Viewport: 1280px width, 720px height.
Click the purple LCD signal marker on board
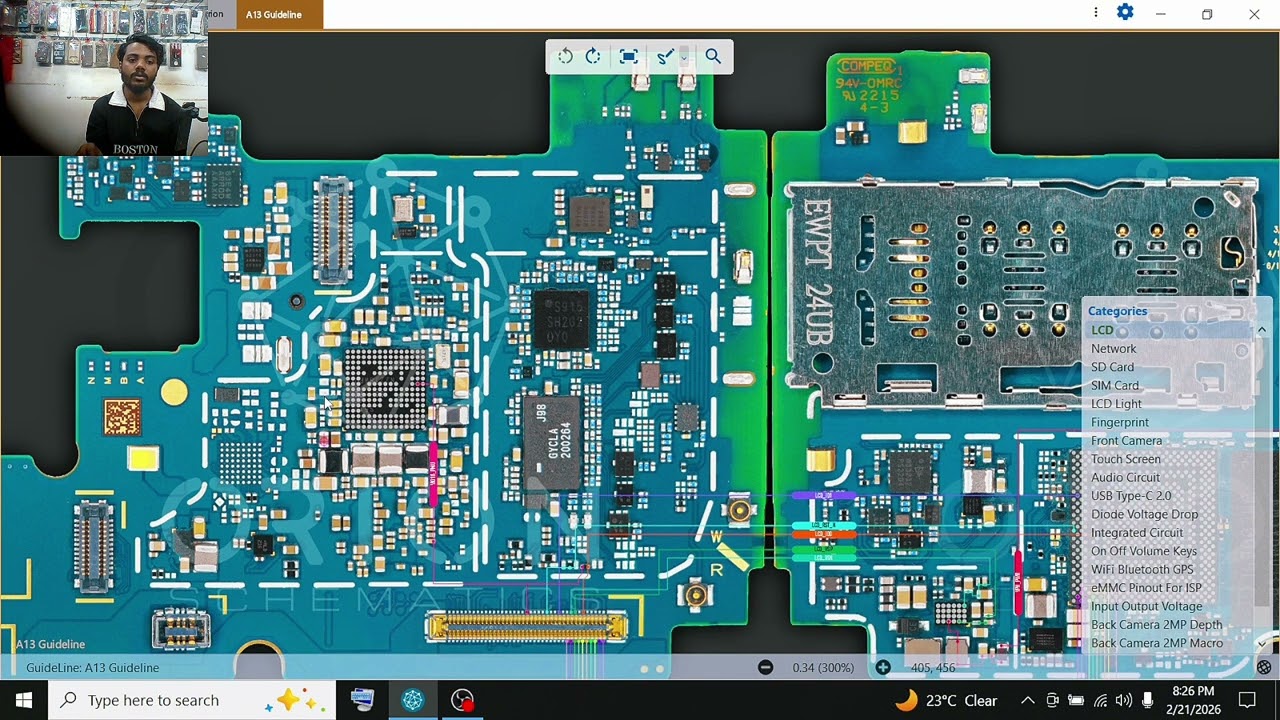pos(823,495)
